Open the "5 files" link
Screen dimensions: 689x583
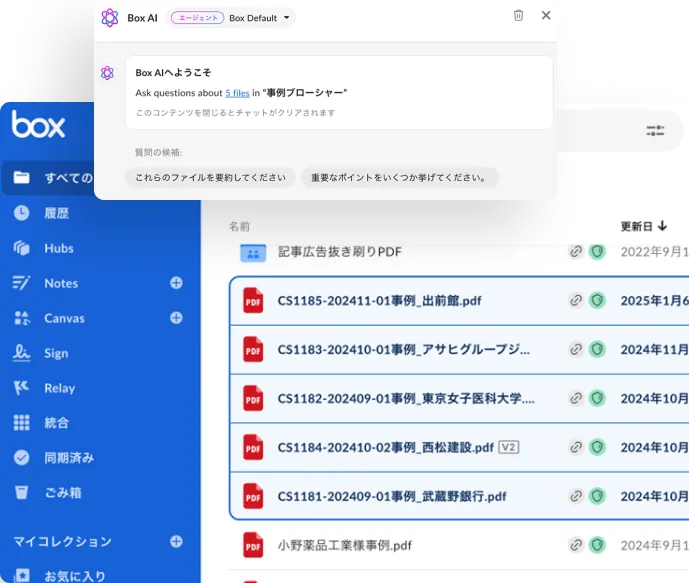pyautogui.click(x=237, y=93)
